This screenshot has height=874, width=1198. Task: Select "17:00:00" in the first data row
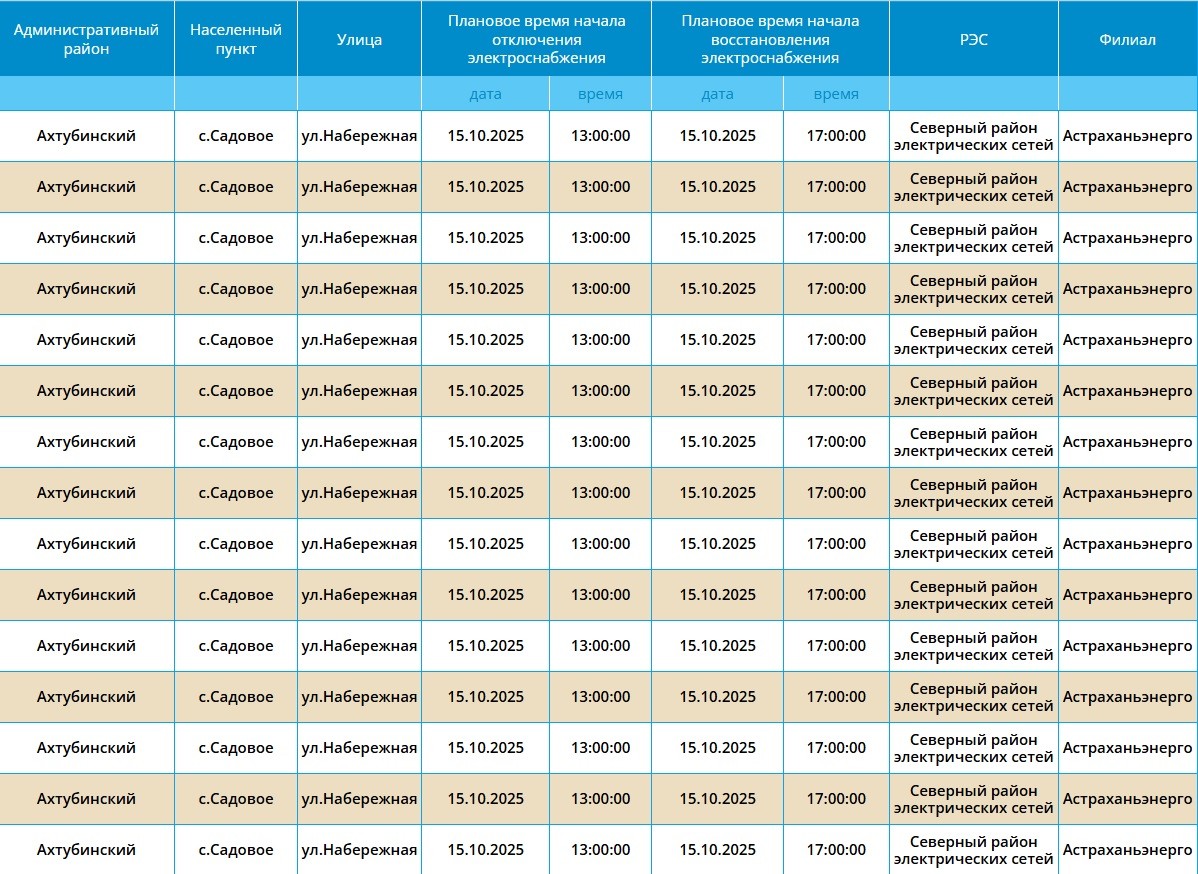836,136
